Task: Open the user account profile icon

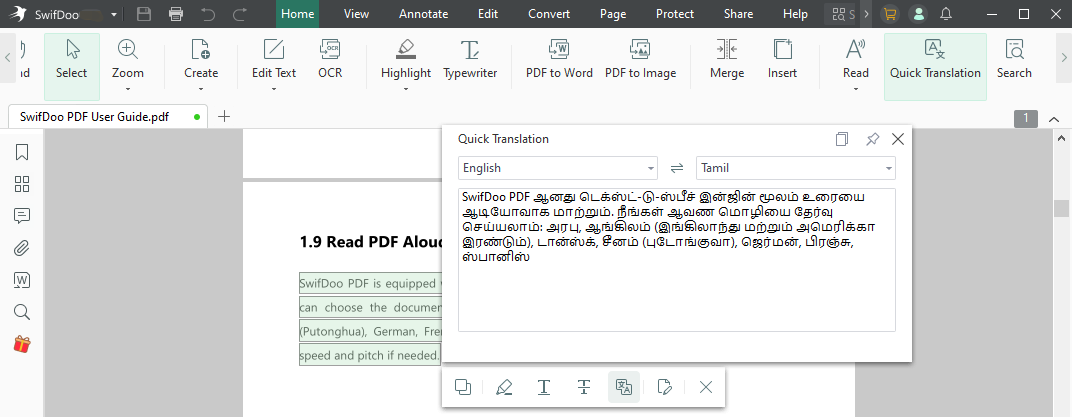Action: (917, 14)
